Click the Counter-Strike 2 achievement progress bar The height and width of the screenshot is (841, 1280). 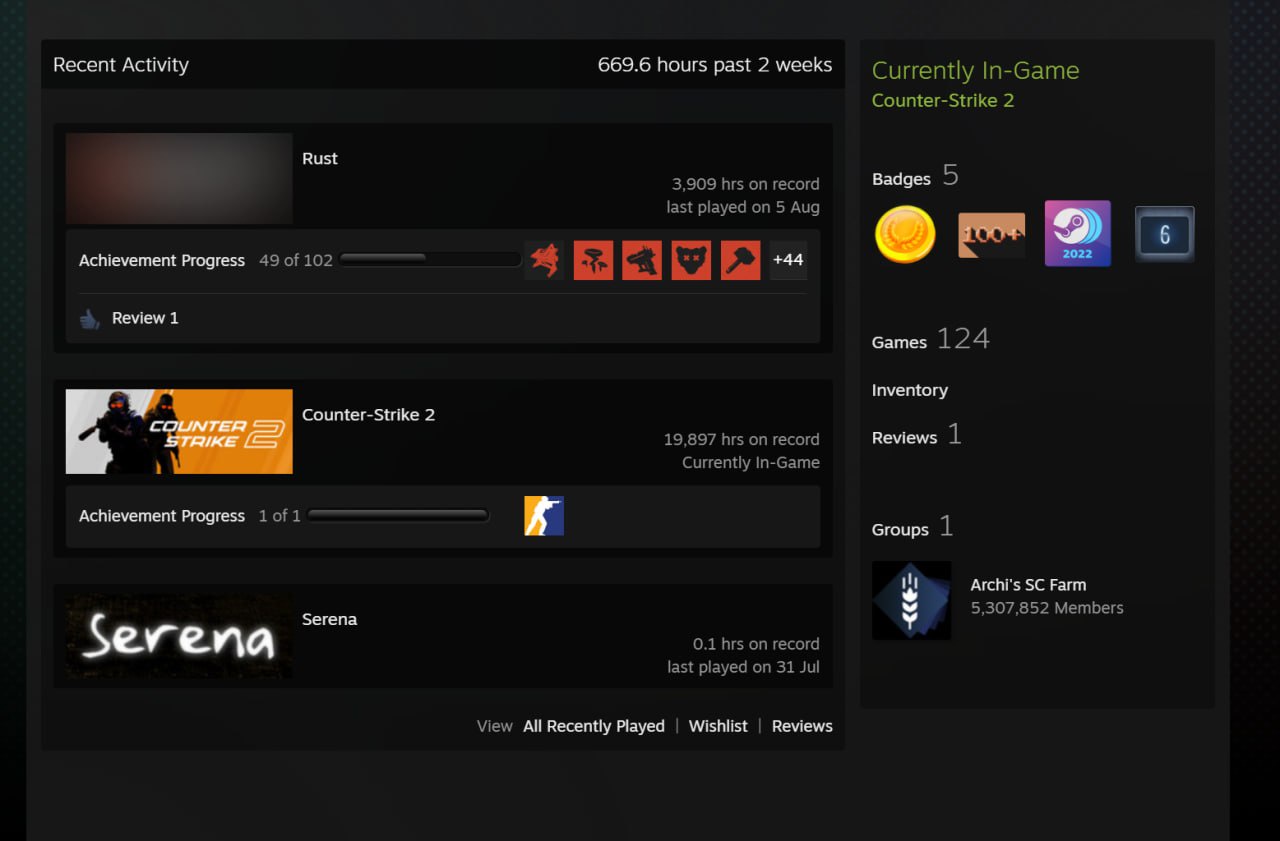pos(398,516)
